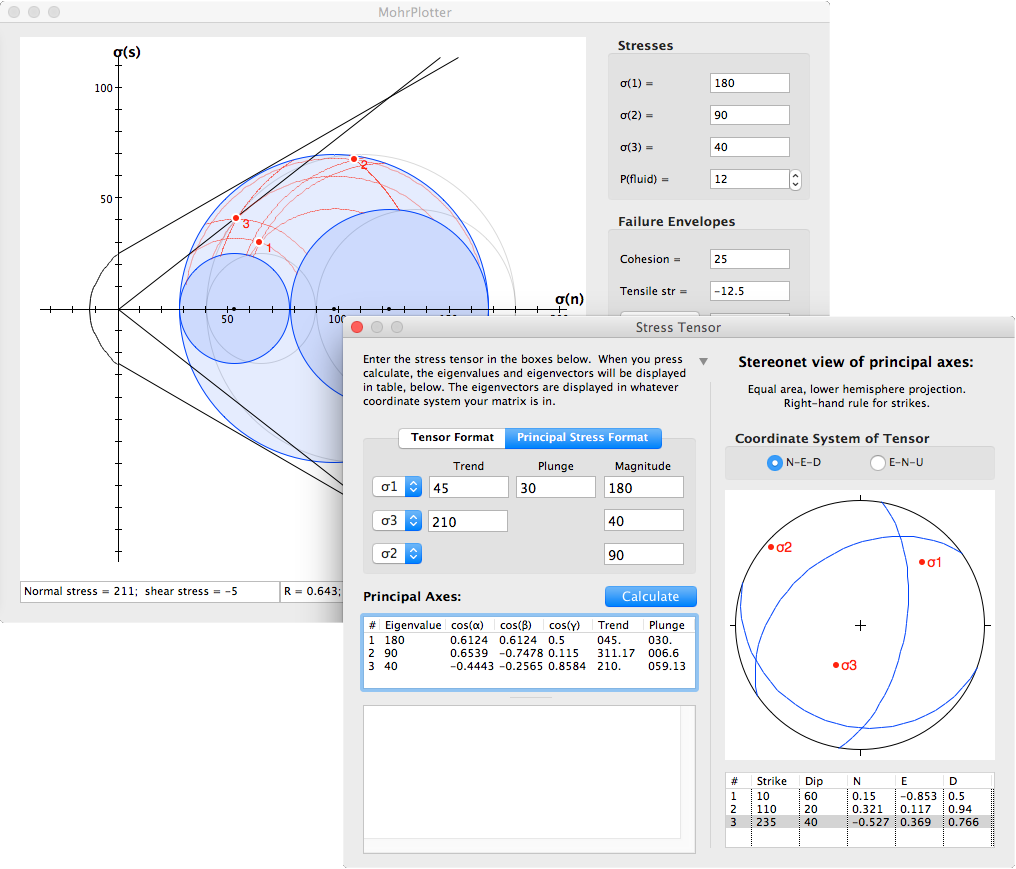Select the N-E-D coordinate system

coord(774,462)
